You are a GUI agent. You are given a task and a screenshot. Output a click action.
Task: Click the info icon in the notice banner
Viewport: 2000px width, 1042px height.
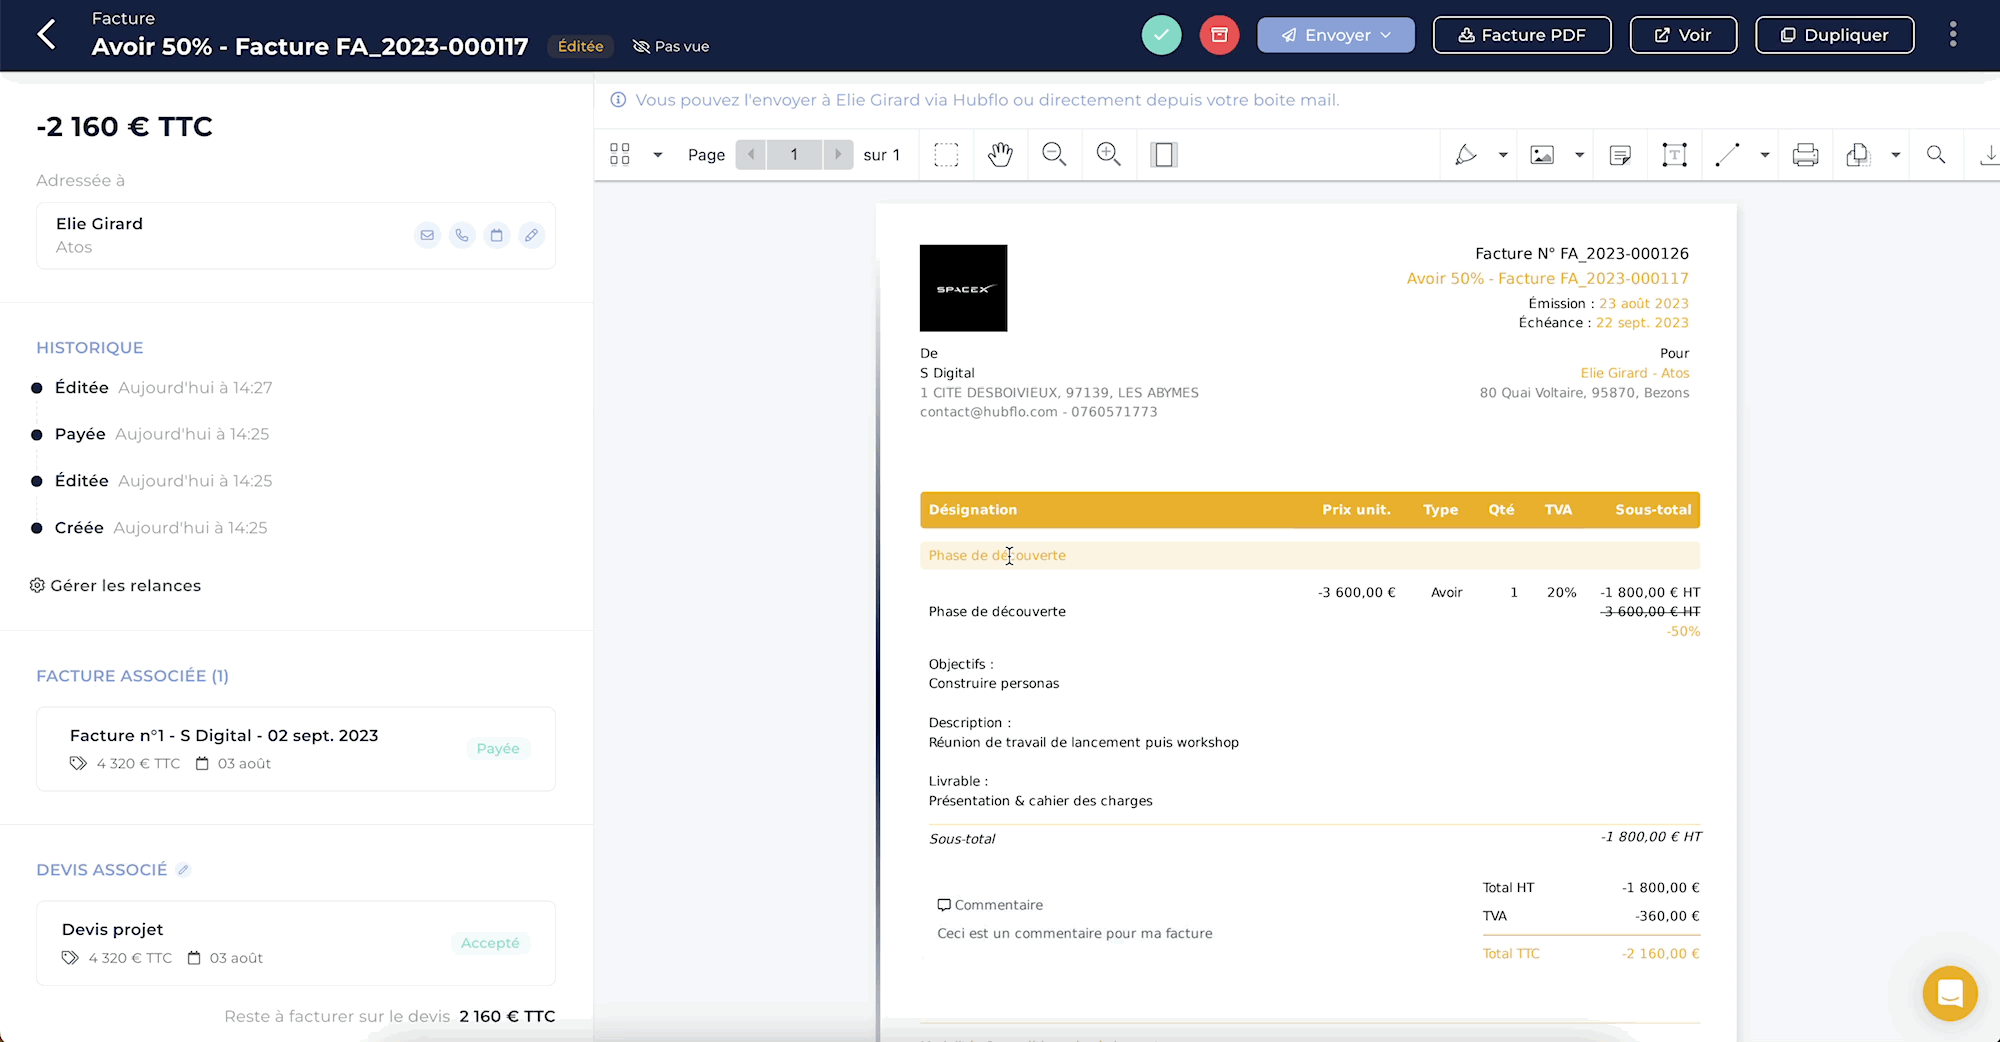(618, 100)
